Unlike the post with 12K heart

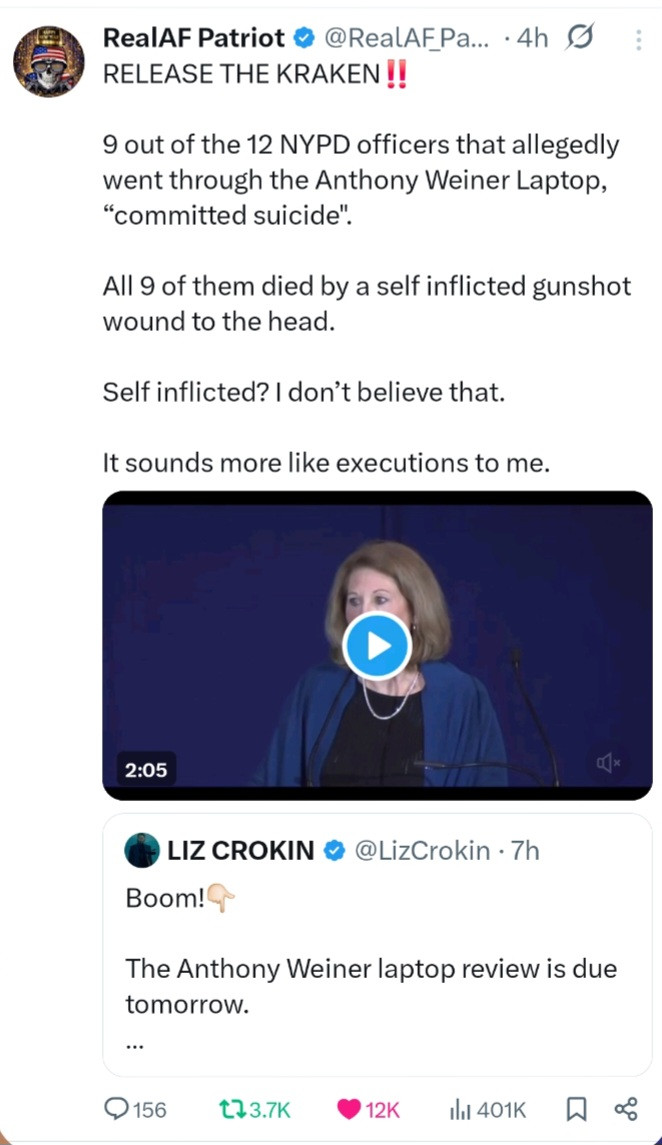click(x=349, y=1108)
